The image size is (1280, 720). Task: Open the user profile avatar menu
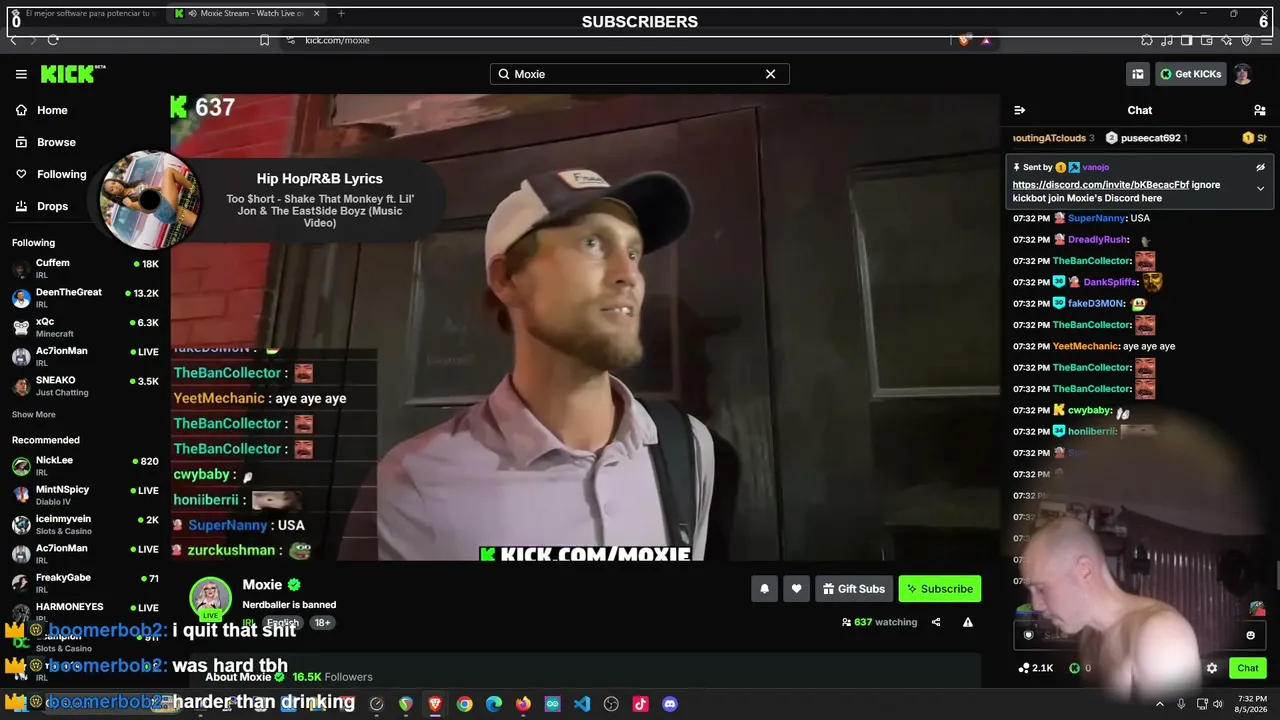1242,74
